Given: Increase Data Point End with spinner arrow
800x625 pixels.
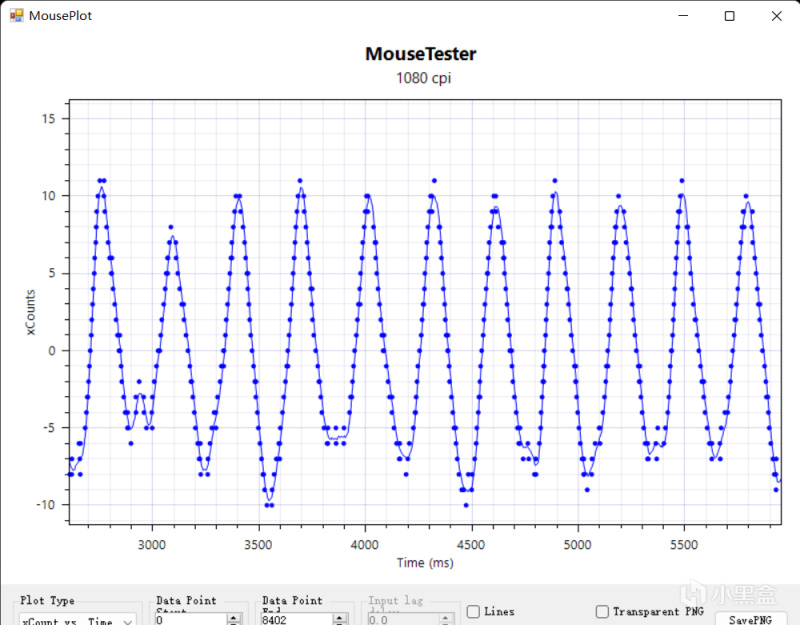Looking at the screenshot, I should pos(339,618).
